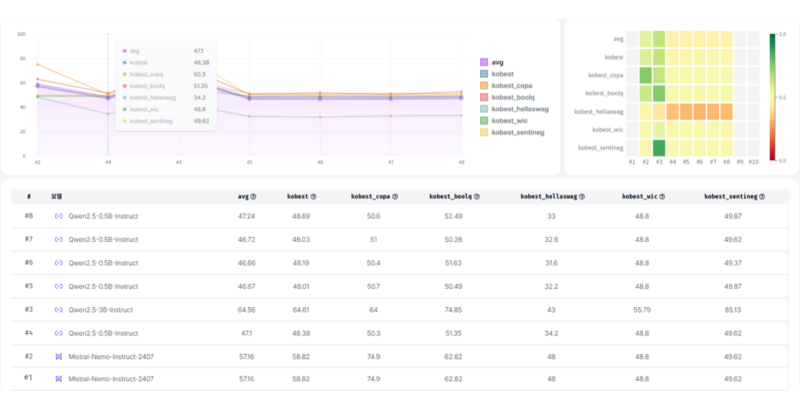
Task: Open the Qwen2.5-3B-Instruct model link
Action: [106, 310]
